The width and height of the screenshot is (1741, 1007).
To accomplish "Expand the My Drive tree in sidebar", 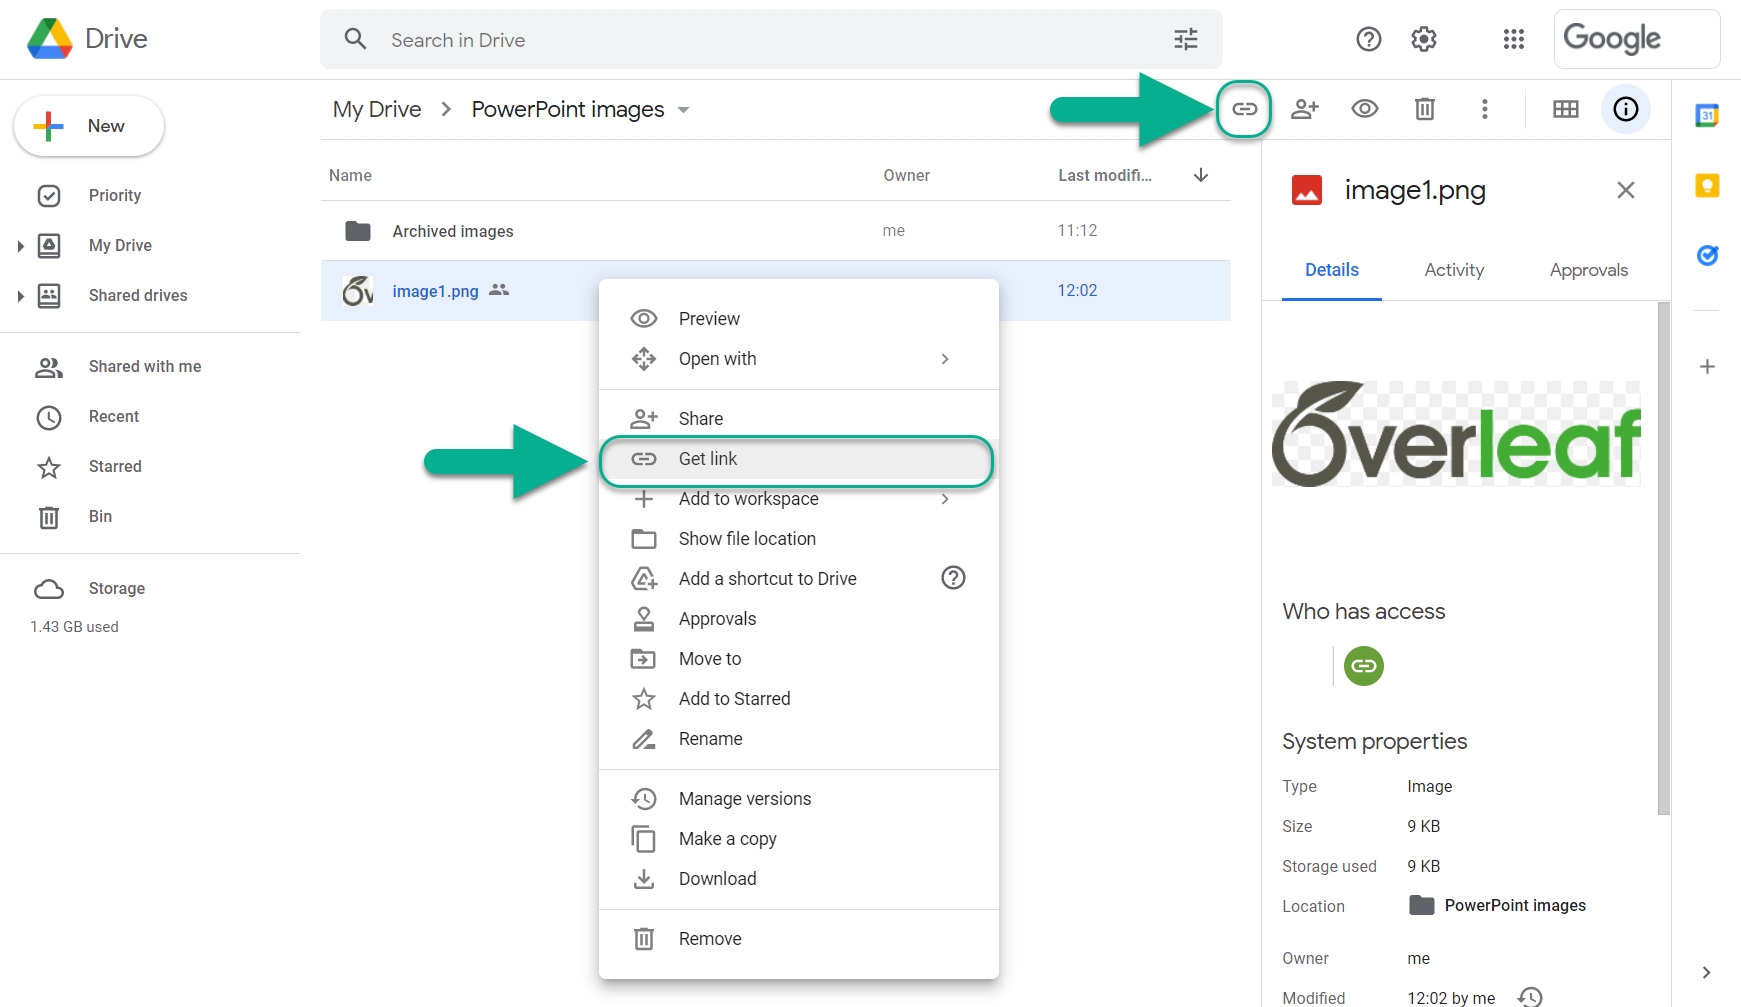I will [x=20, y=246].
